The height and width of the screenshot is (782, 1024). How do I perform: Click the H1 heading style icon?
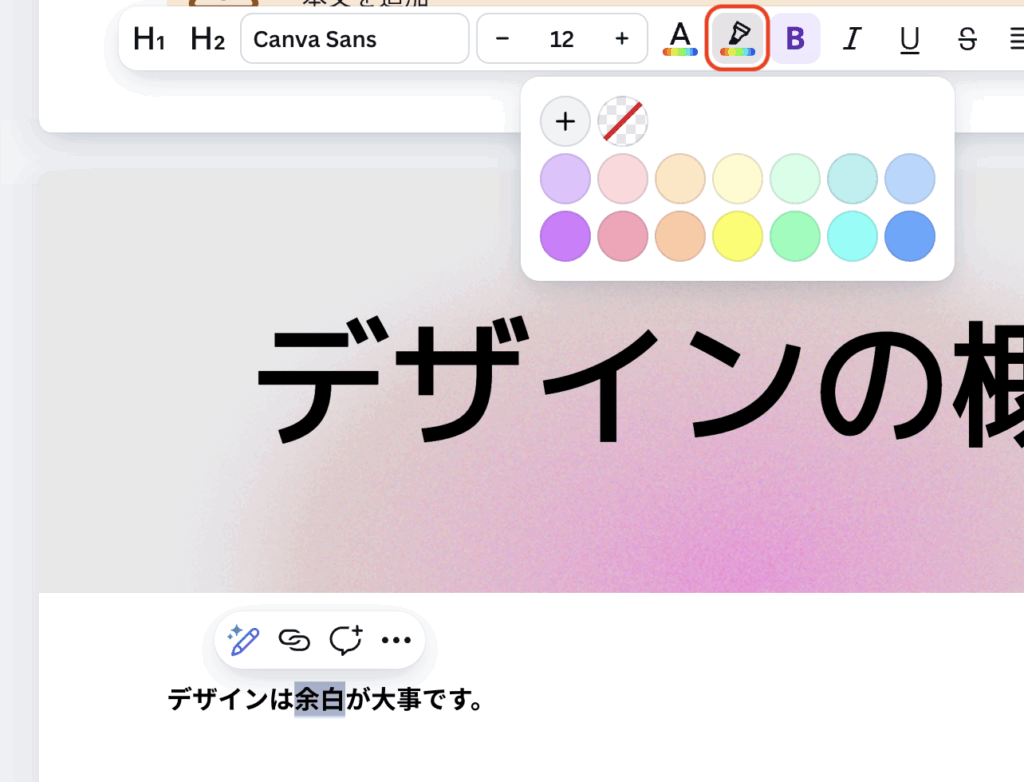click(x=149, y=39)
